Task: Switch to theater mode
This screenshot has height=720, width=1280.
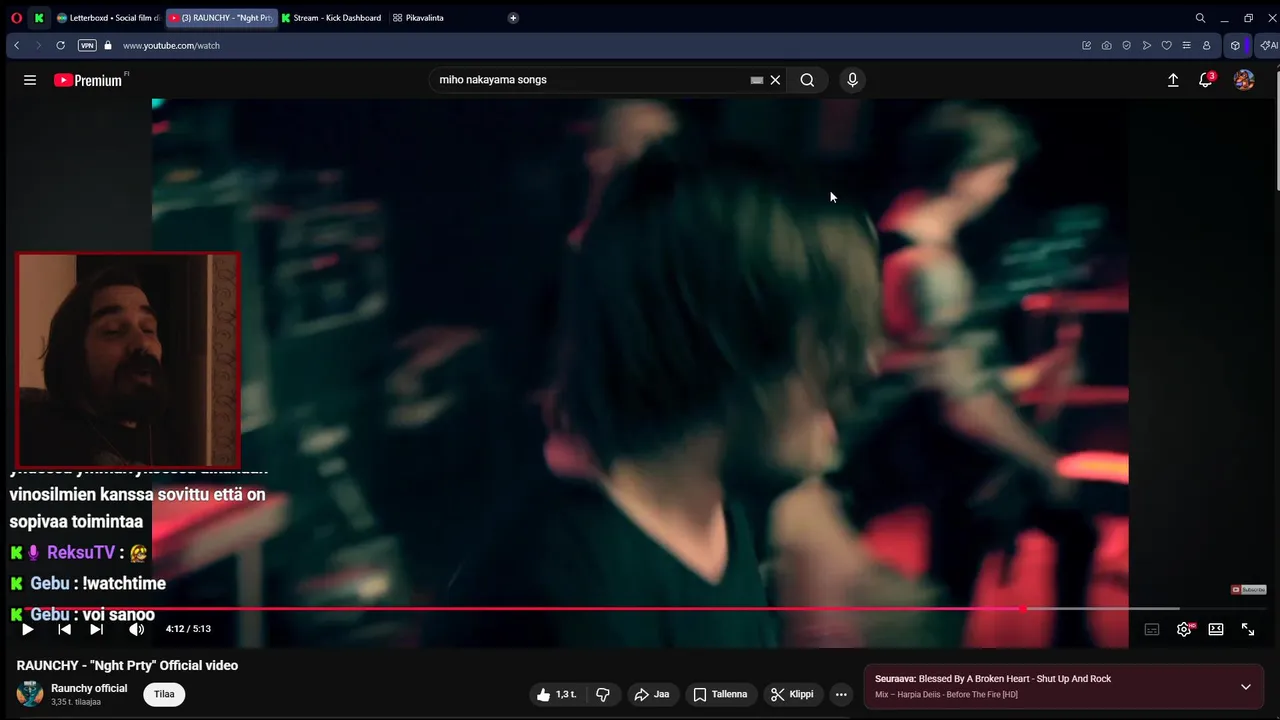Action: coord(1216,629)
